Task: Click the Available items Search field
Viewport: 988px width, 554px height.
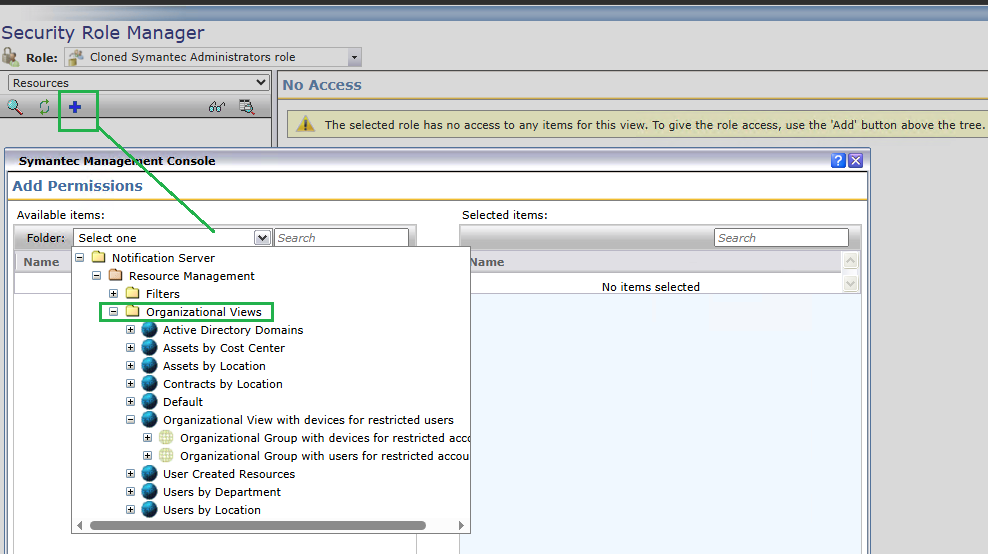Action: [x=342, y=238]
